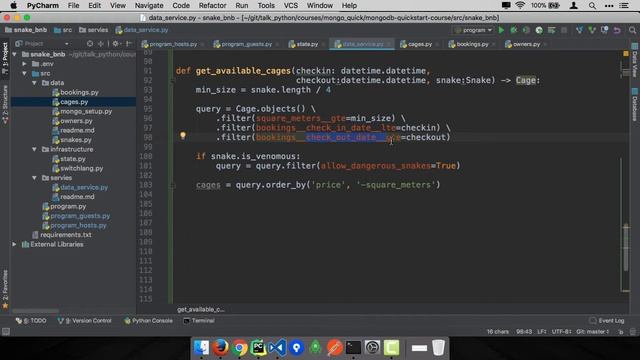Run program with coverage icon
Image resolution: width=640 pixels, height=360 pixels.
[x=527, y=30]
